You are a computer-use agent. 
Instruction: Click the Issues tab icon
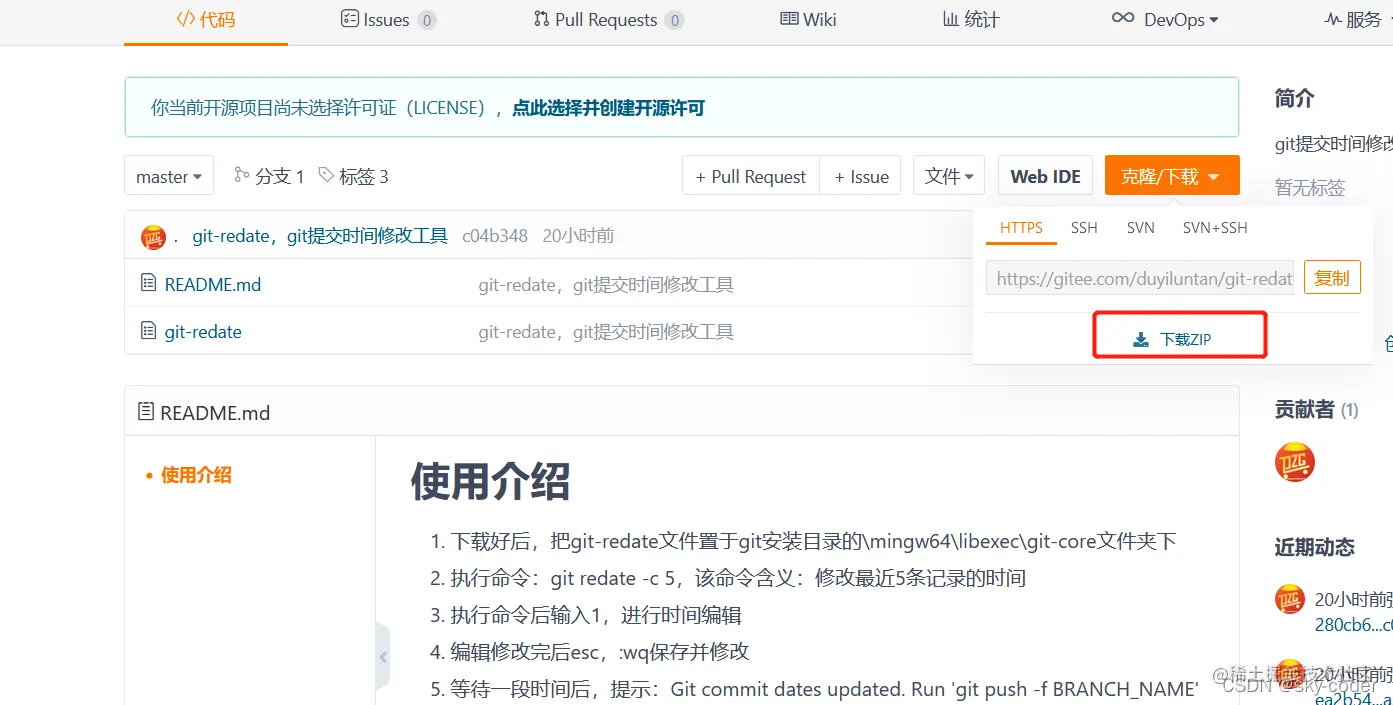click(349, 19)
